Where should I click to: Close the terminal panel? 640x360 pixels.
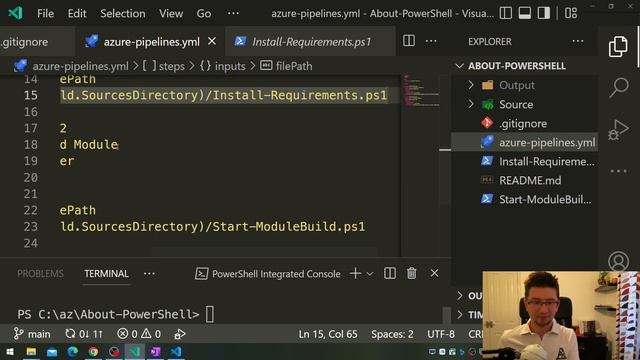[x=434, y=273]
